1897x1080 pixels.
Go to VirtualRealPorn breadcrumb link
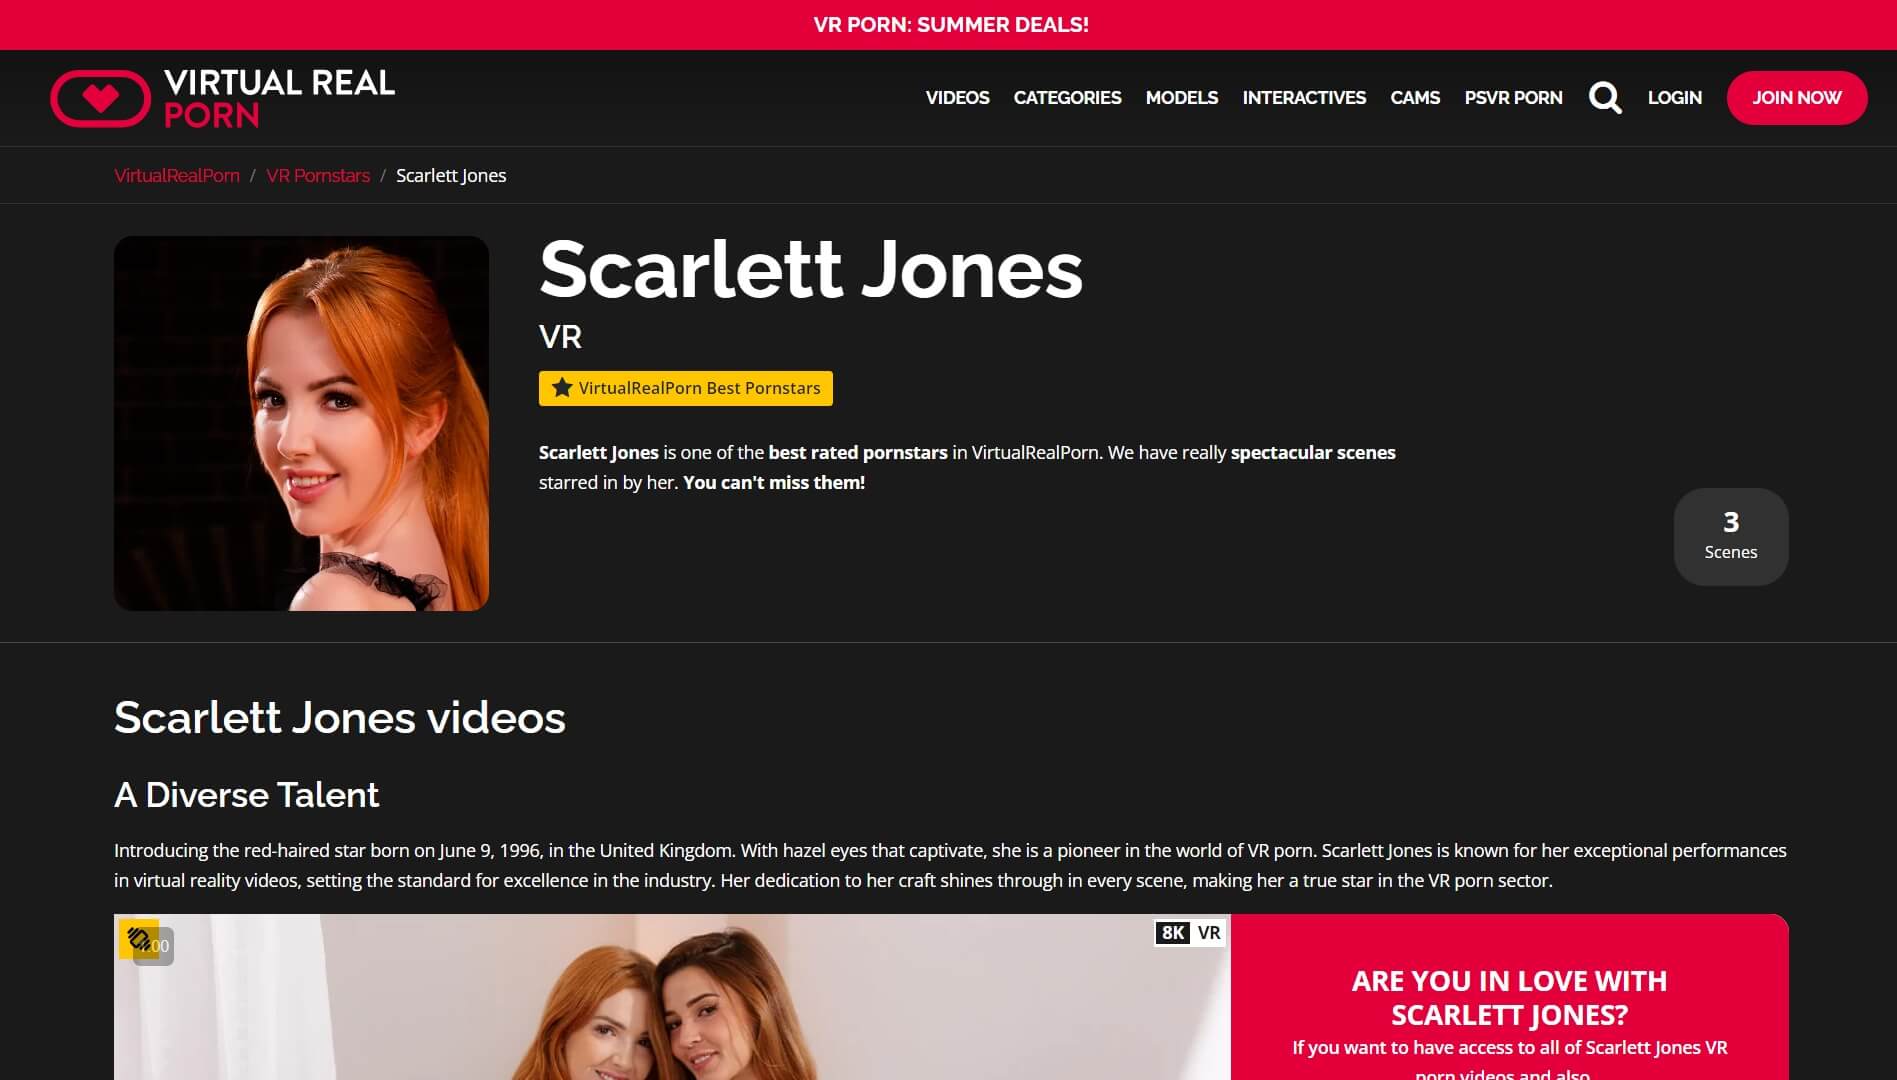[x=177, y=176]
